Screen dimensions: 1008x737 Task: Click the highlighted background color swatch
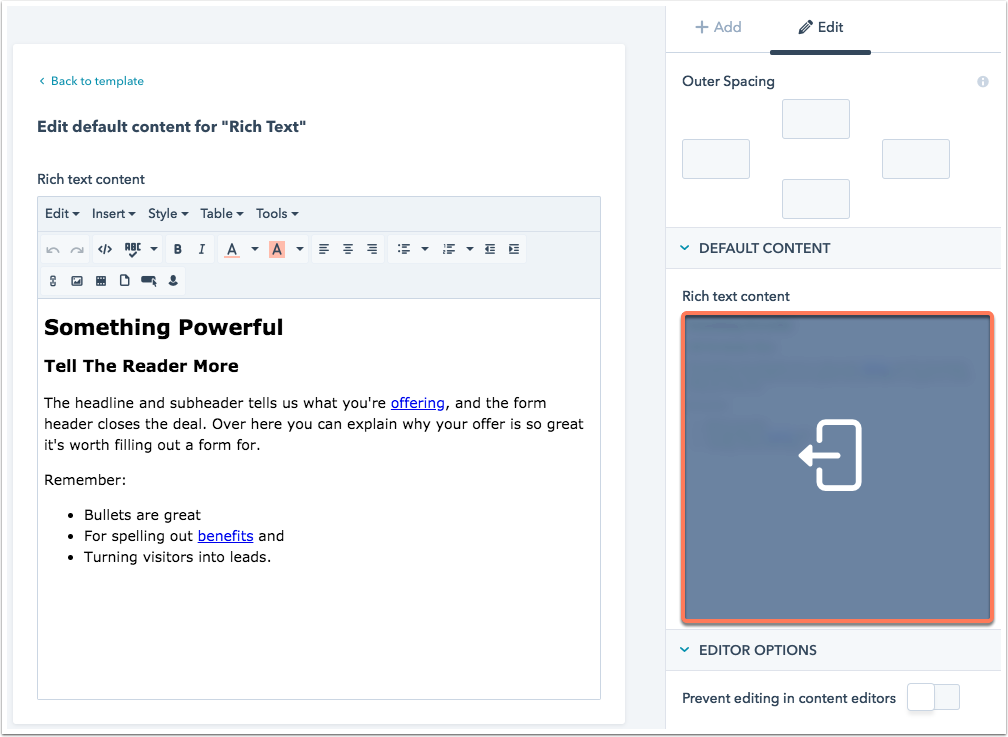275,249
